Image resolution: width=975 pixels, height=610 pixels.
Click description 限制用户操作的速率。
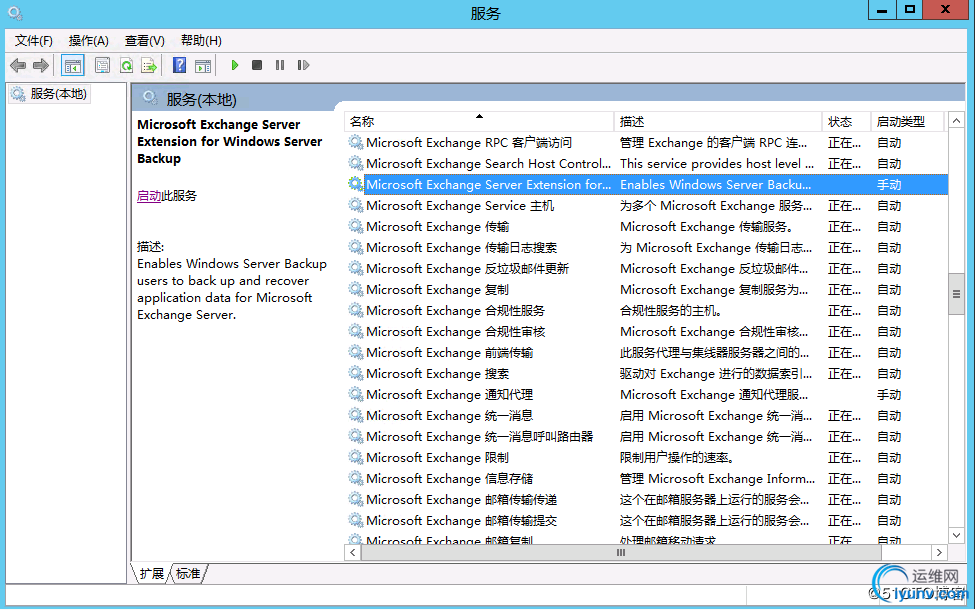(677, 458)
